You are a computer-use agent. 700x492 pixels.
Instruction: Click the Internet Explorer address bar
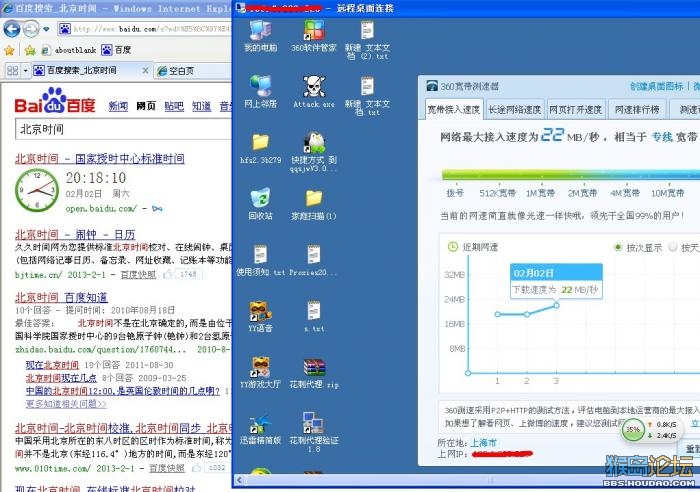tap(145, 29)
